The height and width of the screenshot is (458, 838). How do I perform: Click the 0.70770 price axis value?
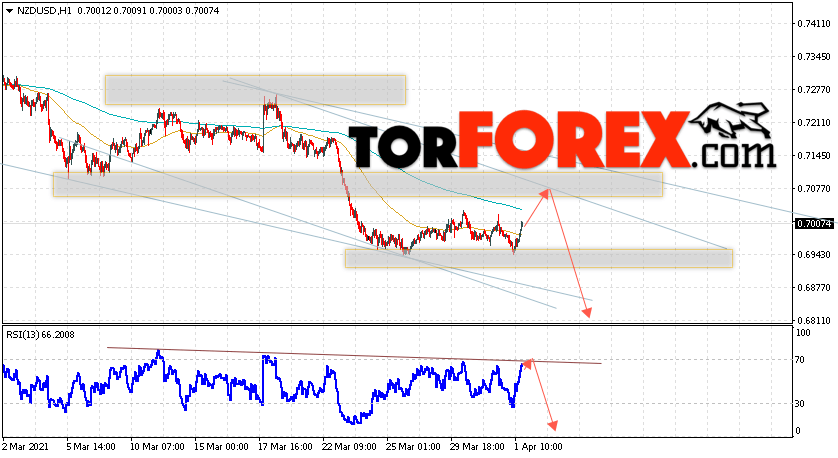tap(814, 189)
